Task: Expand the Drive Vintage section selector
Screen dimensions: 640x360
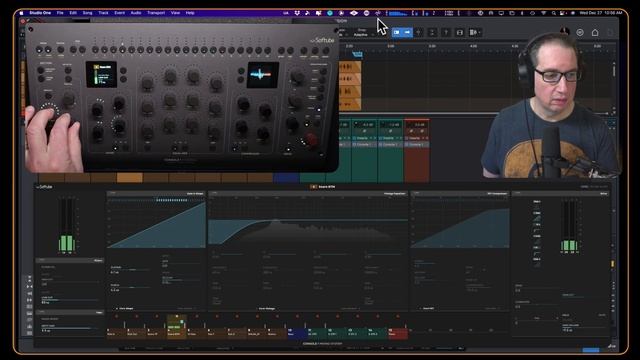Action: [266, 309]
